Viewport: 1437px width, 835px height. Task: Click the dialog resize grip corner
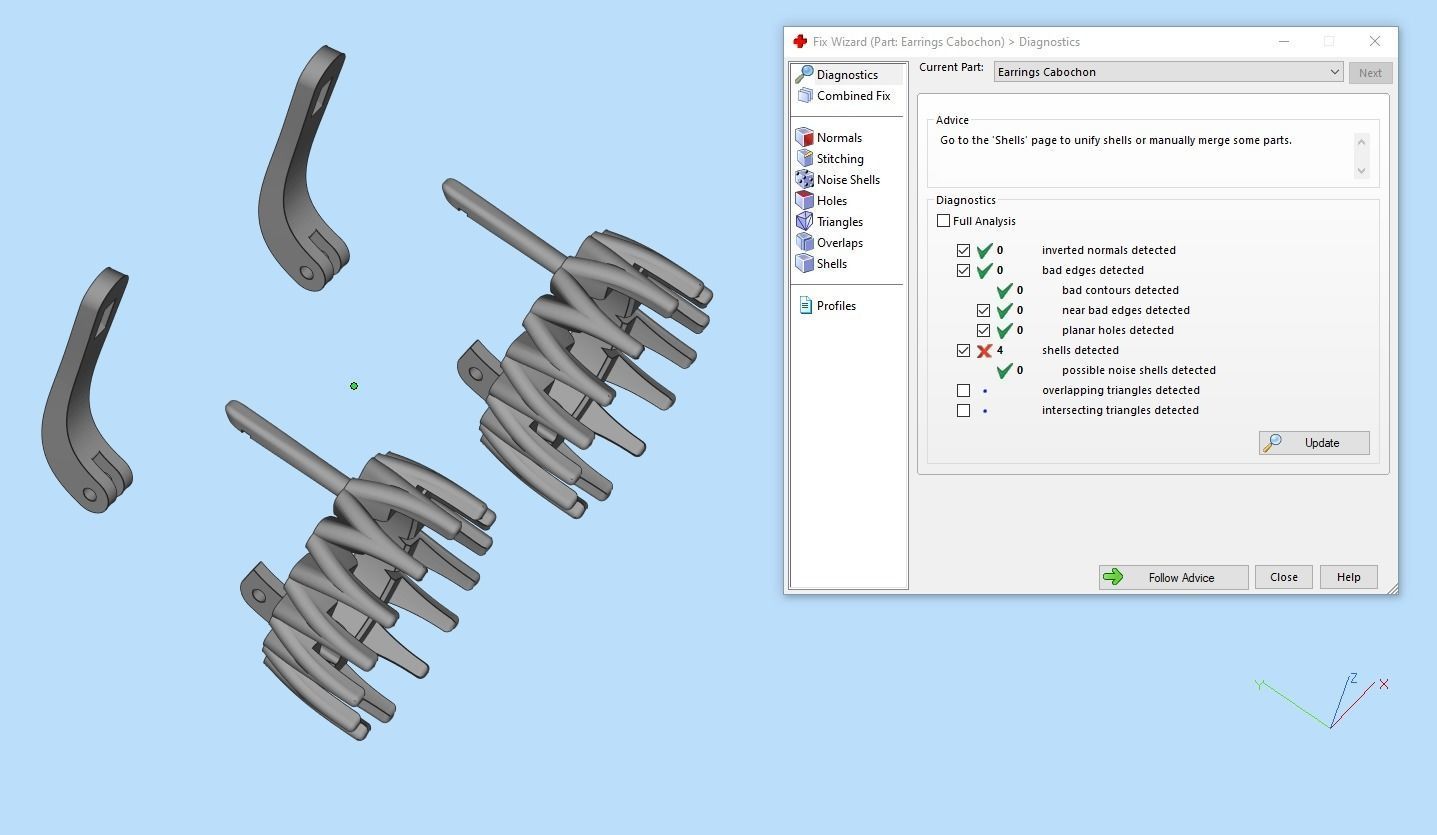point(1392,589)
